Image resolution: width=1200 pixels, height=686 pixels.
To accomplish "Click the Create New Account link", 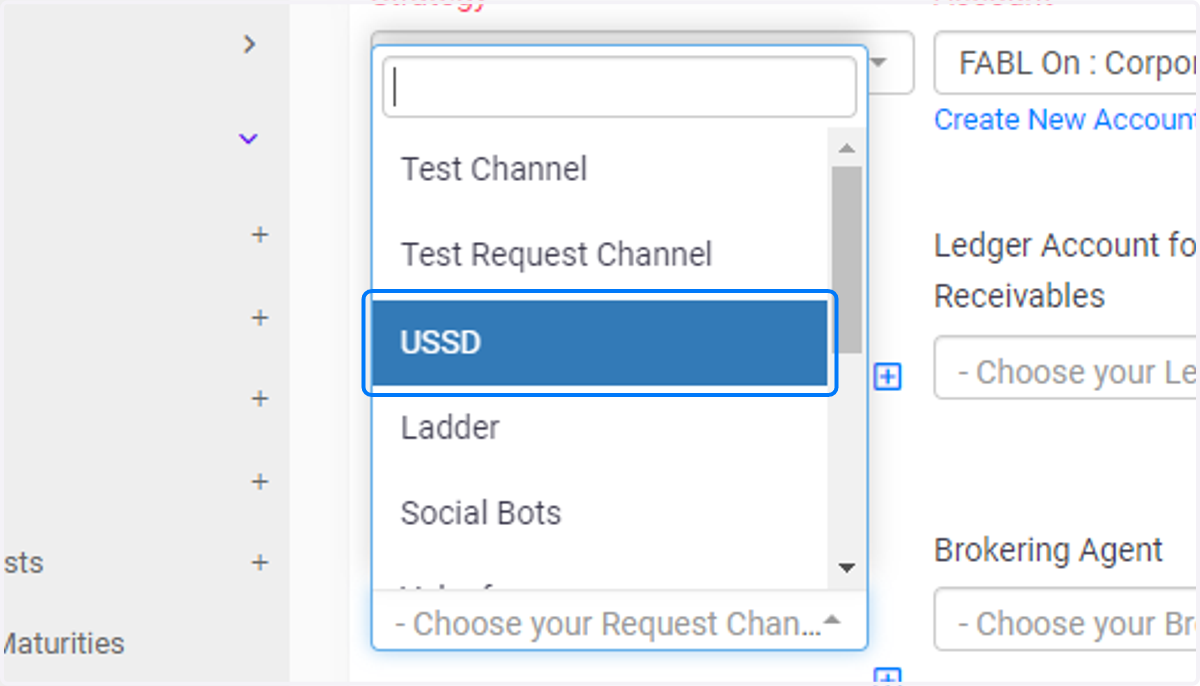I will point(1066,120).
